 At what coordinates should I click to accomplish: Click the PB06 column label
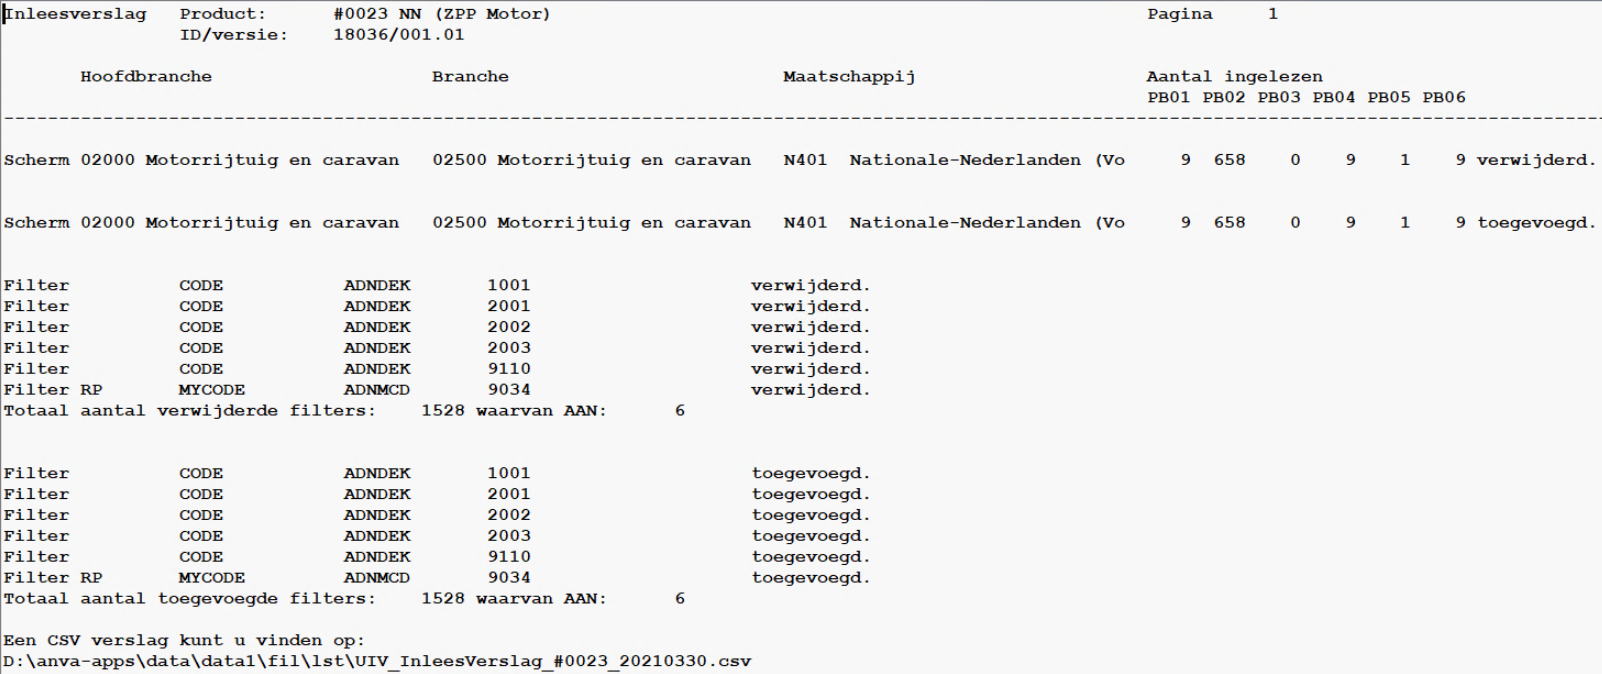(1443, 98)
